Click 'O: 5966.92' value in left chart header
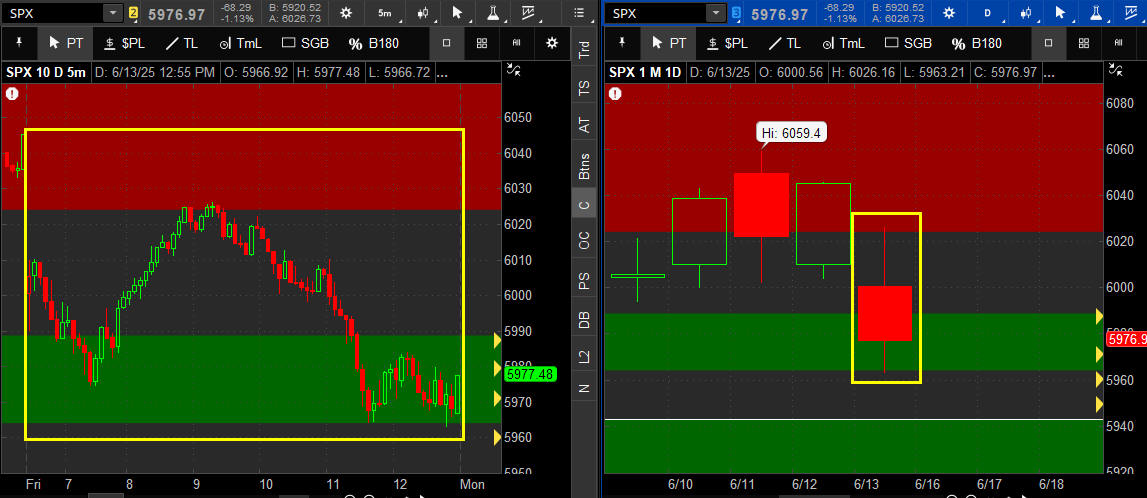The width and height of the screenshot is (1147, 498). pyautogui.click(x=257, y=72)
